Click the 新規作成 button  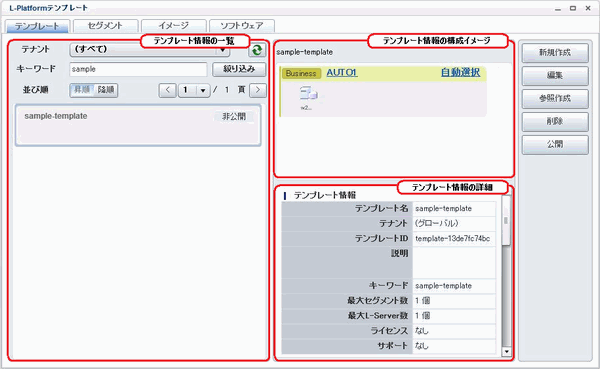click(x=555, y=53)
